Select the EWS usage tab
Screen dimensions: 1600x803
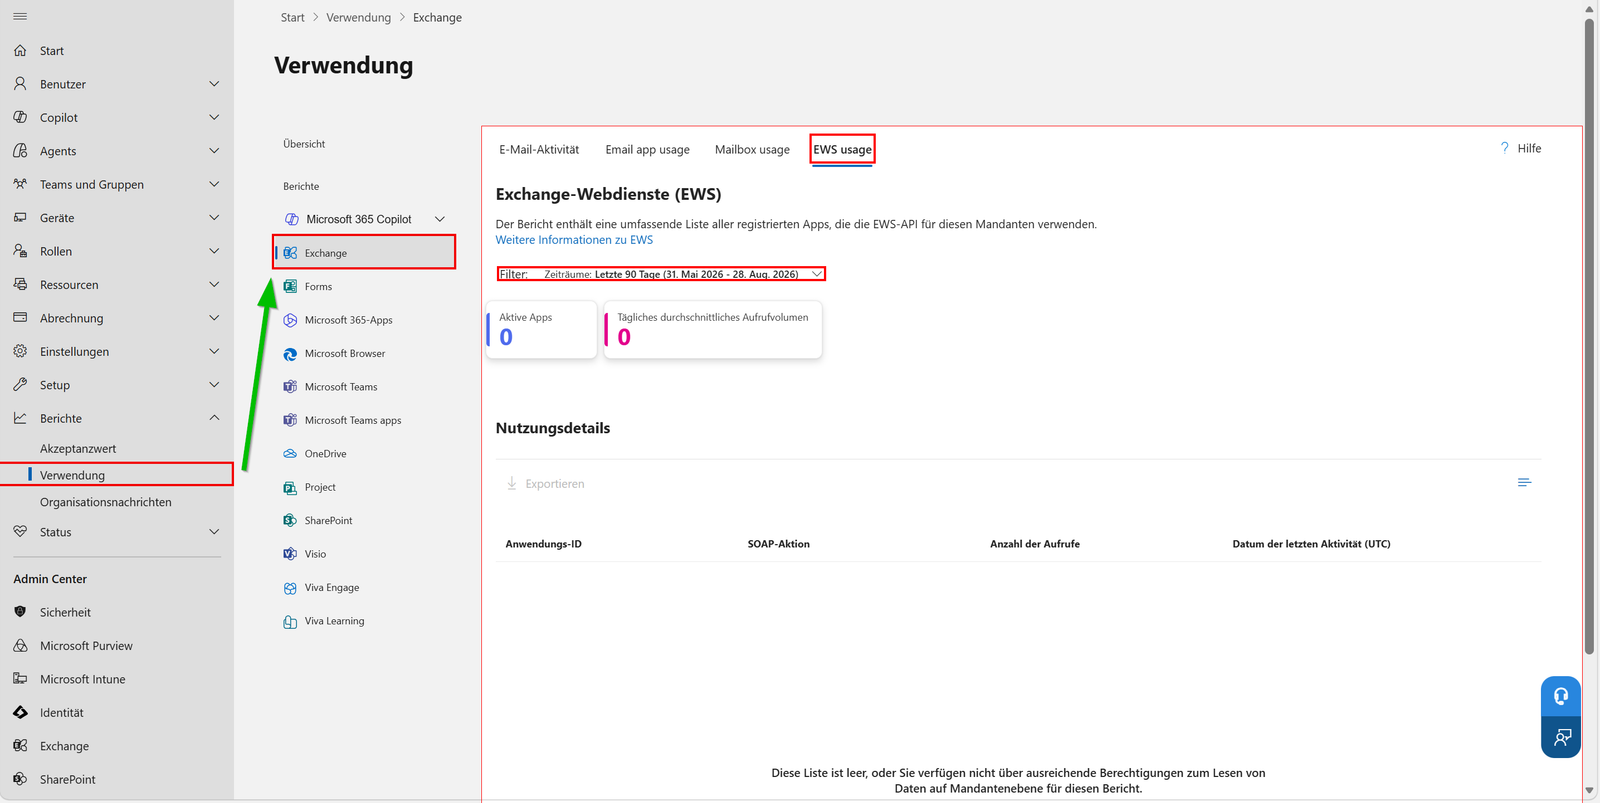(x=842, y=150)
